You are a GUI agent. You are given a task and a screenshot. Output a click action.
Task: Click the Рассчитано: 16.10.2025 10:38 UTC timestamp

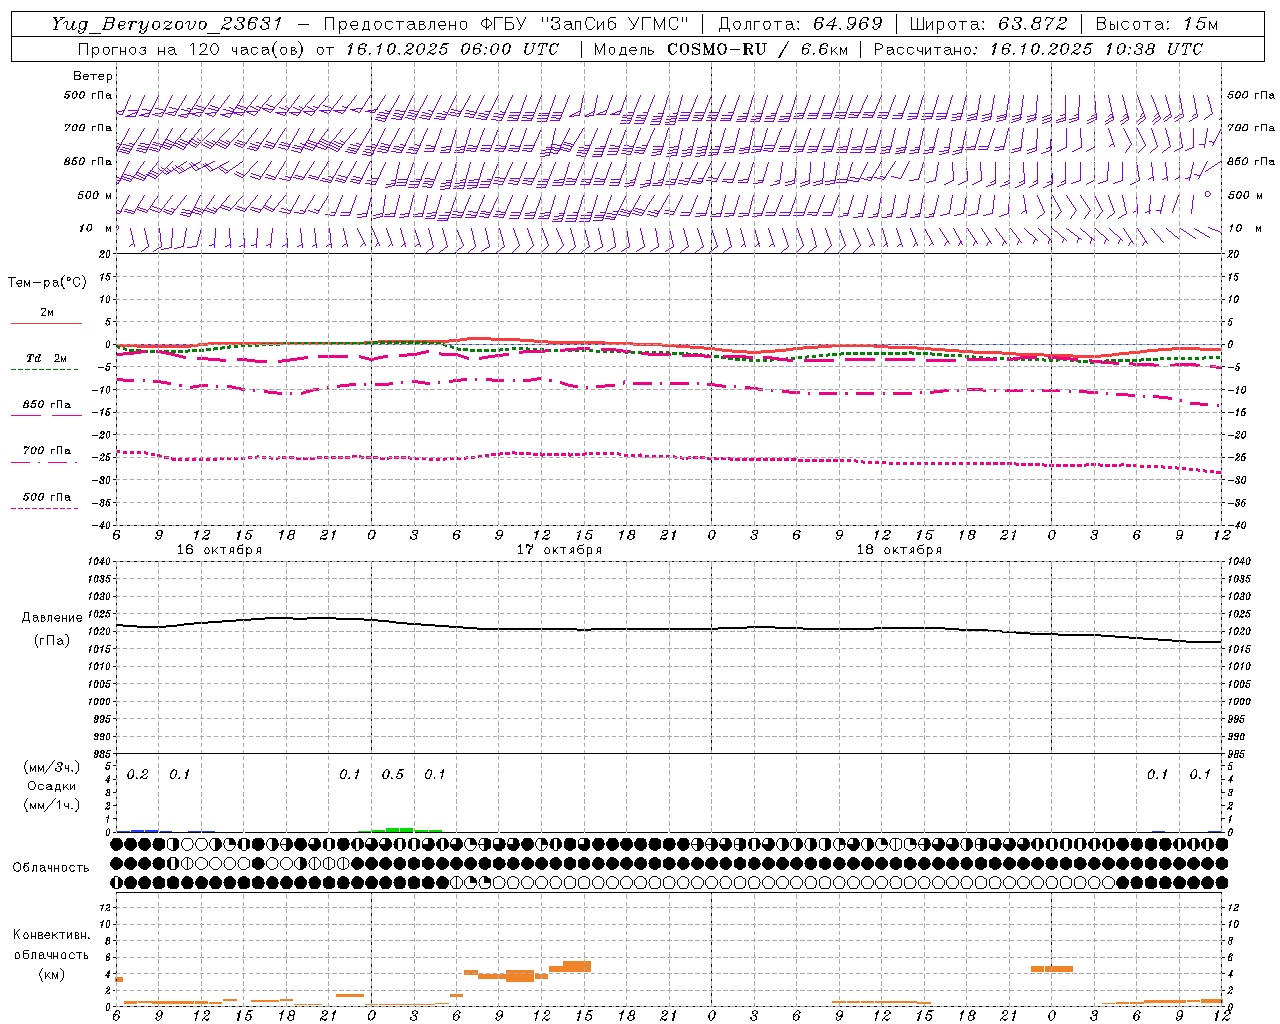tap(1038, 49)
